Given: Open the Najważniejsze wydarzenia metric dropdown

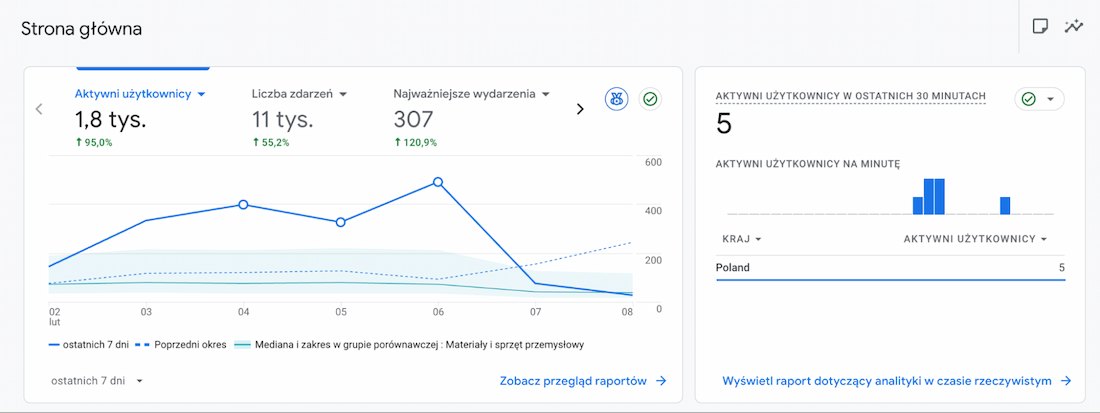Looking at the screenshot, I should pyautogui.click(x=546, y=94).
